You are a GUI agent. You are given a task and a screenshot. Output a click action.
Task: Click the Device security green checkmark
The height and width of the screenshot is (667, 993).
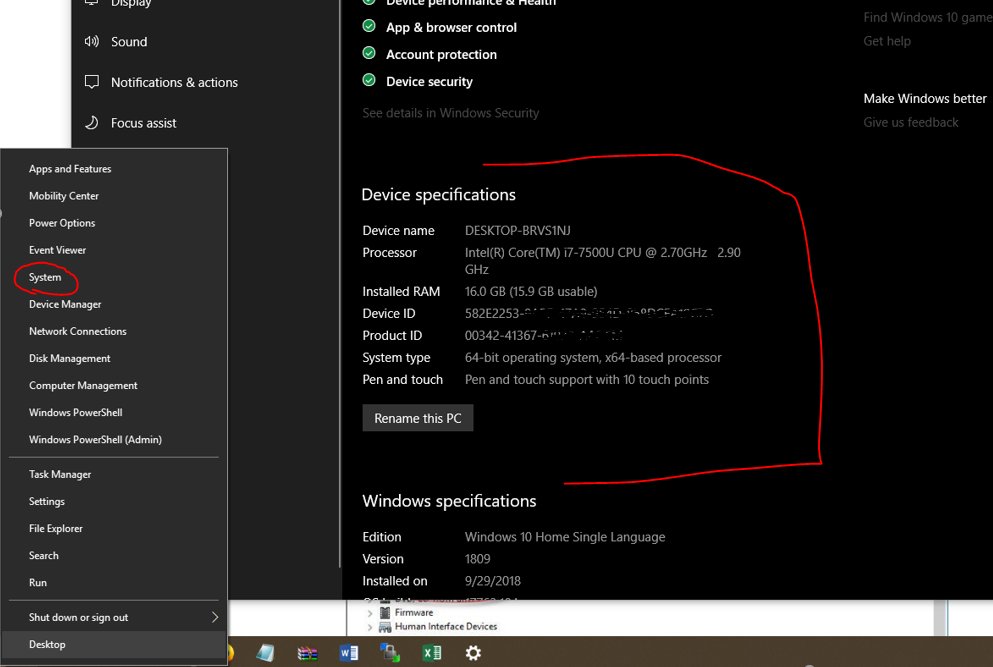[x=369, y=80]
